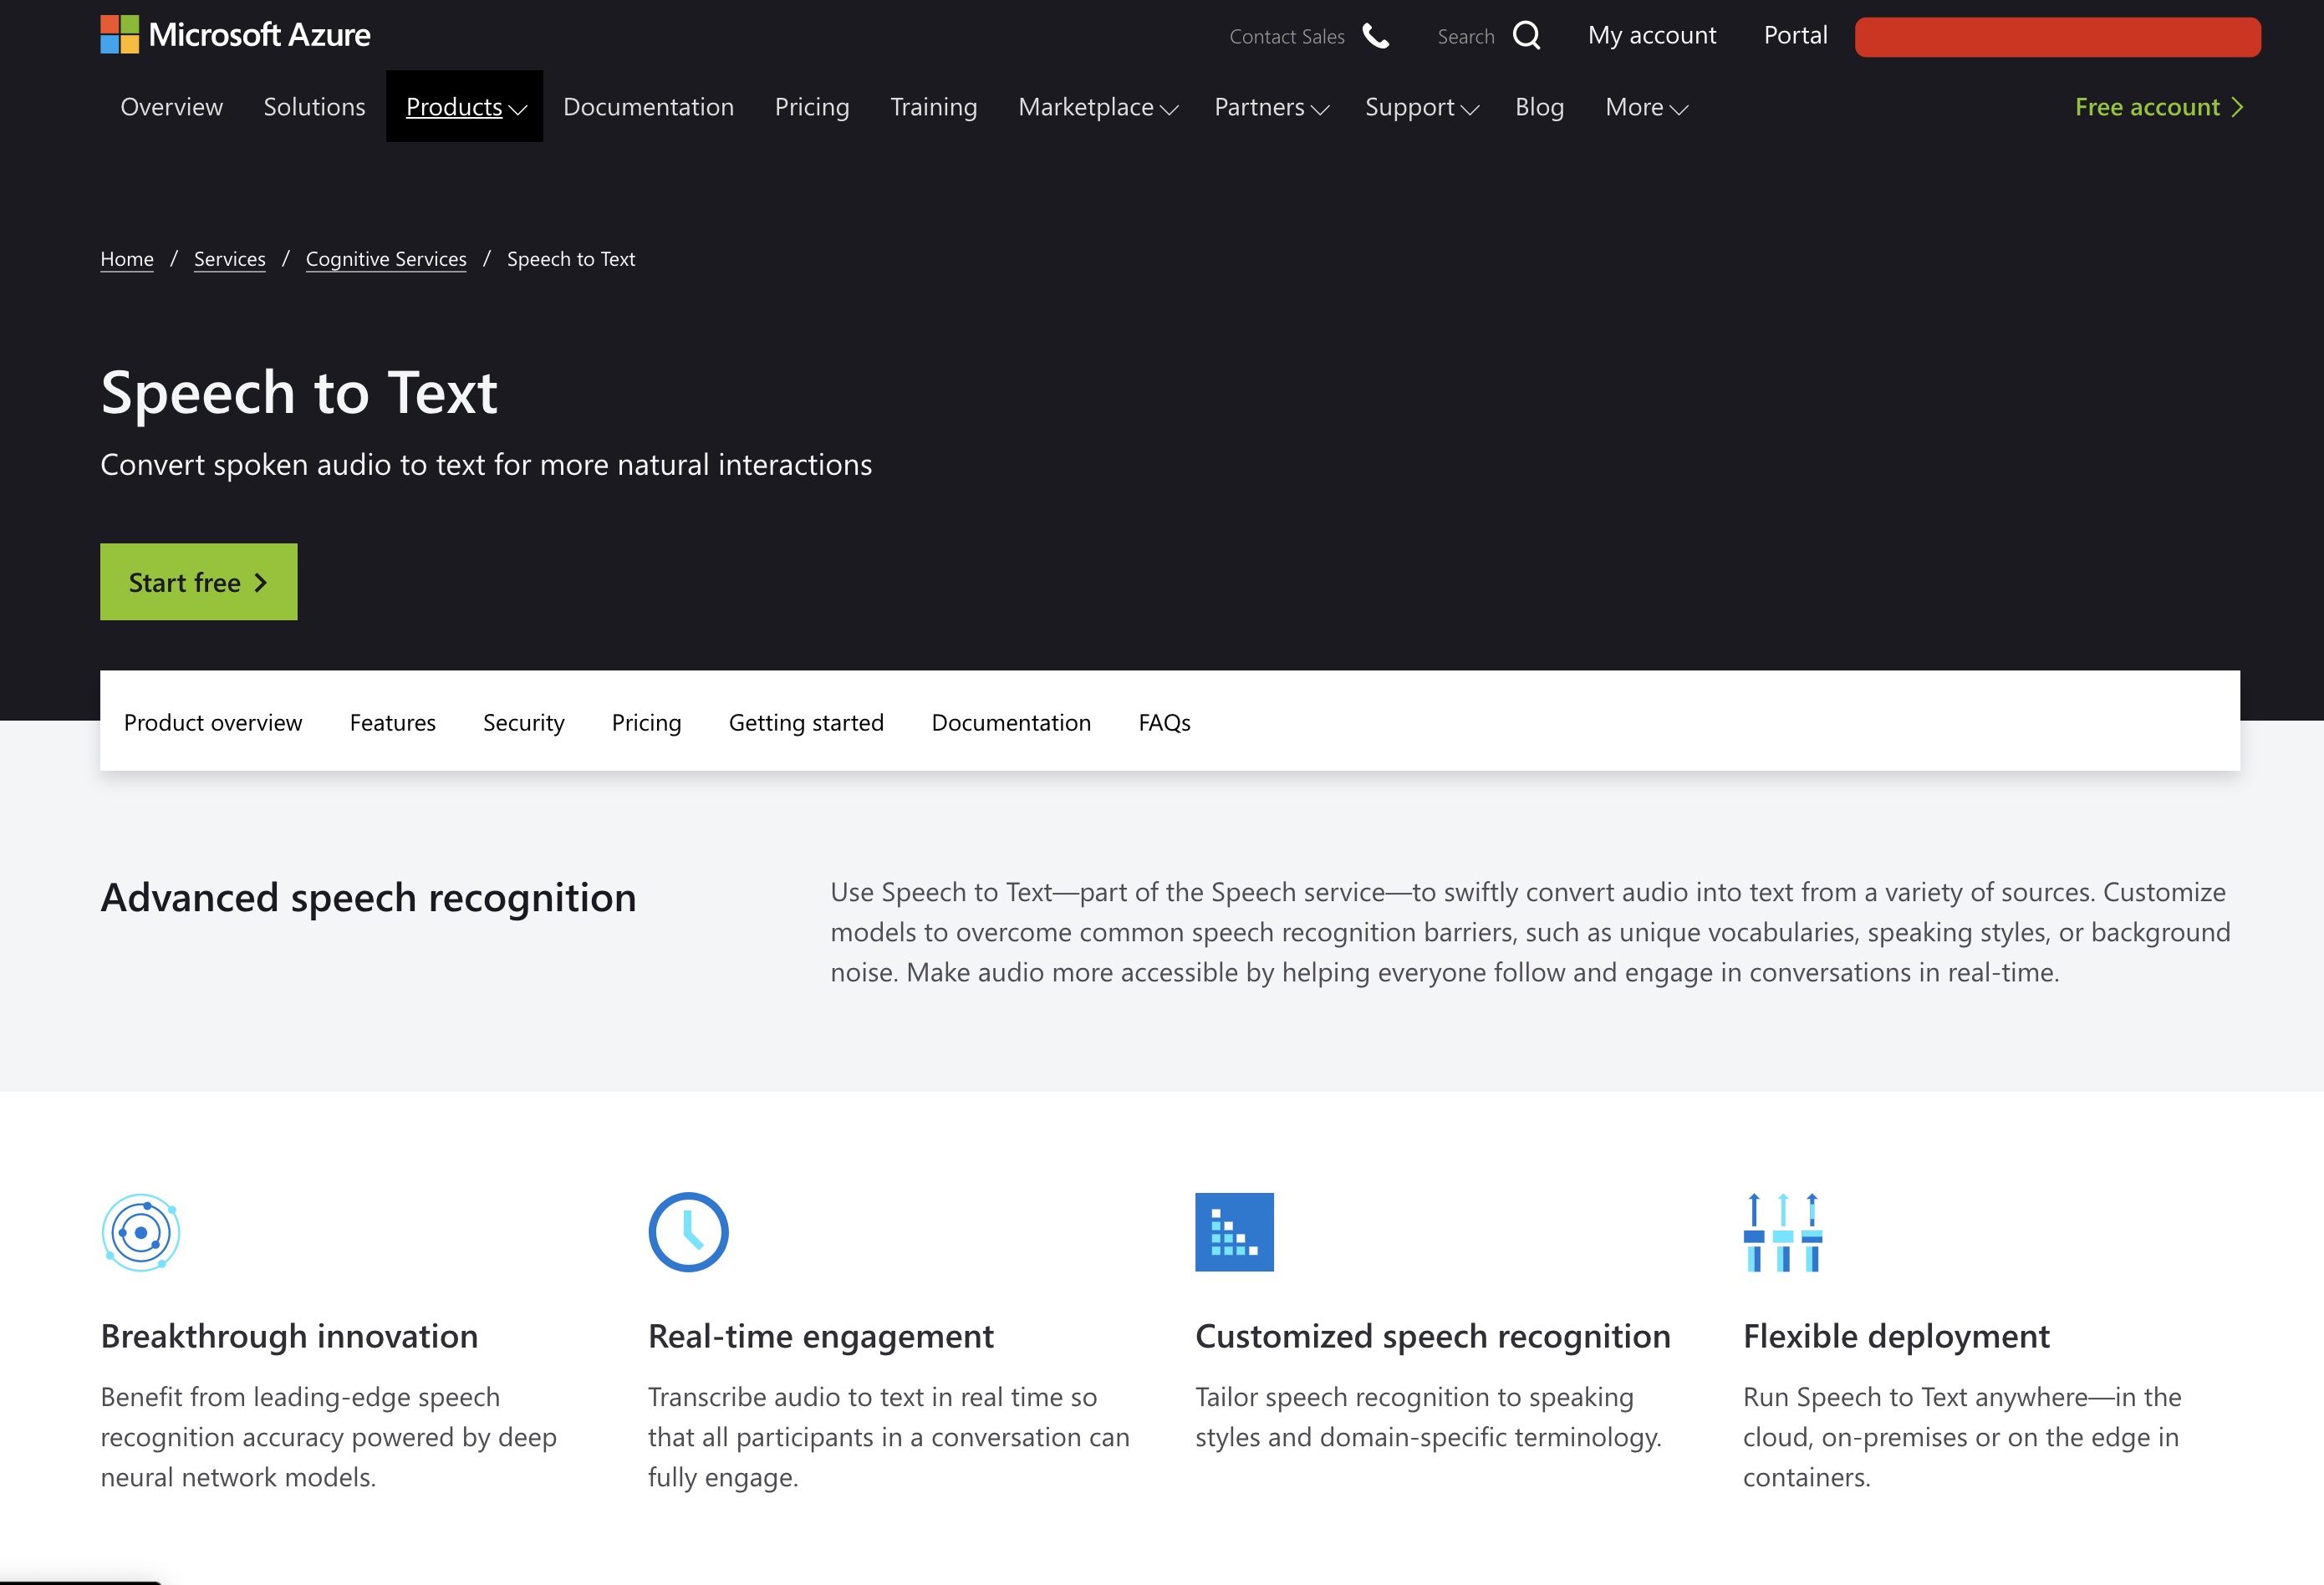This screenshot has width=2324, height=1585.
Task: Click the arrow inside Start free button
Action: (x=261, y=581)
